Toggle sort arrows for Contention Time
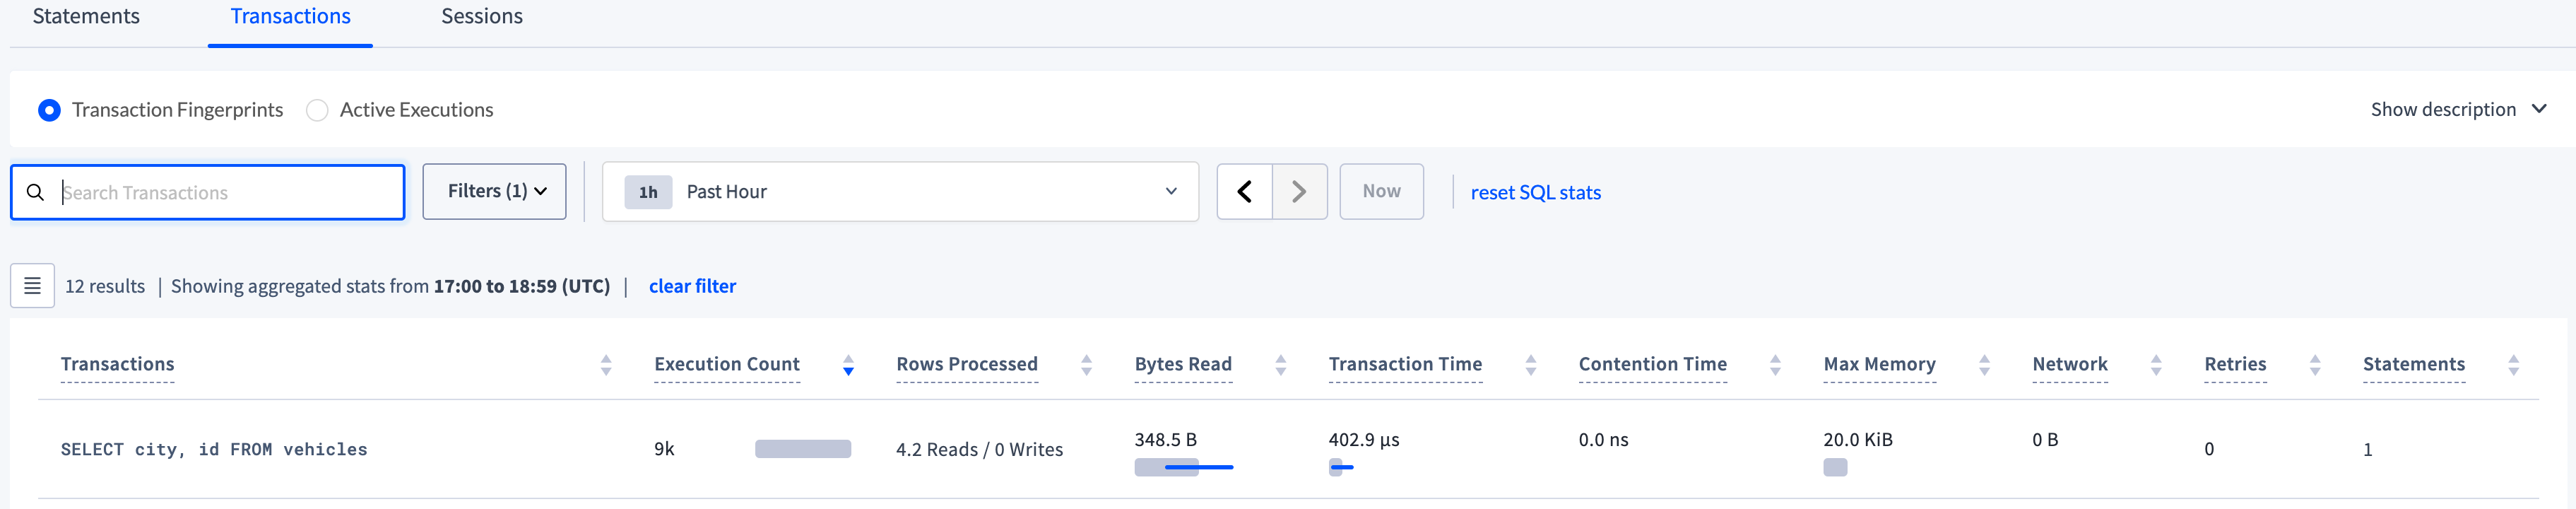 pos(1775,365)
